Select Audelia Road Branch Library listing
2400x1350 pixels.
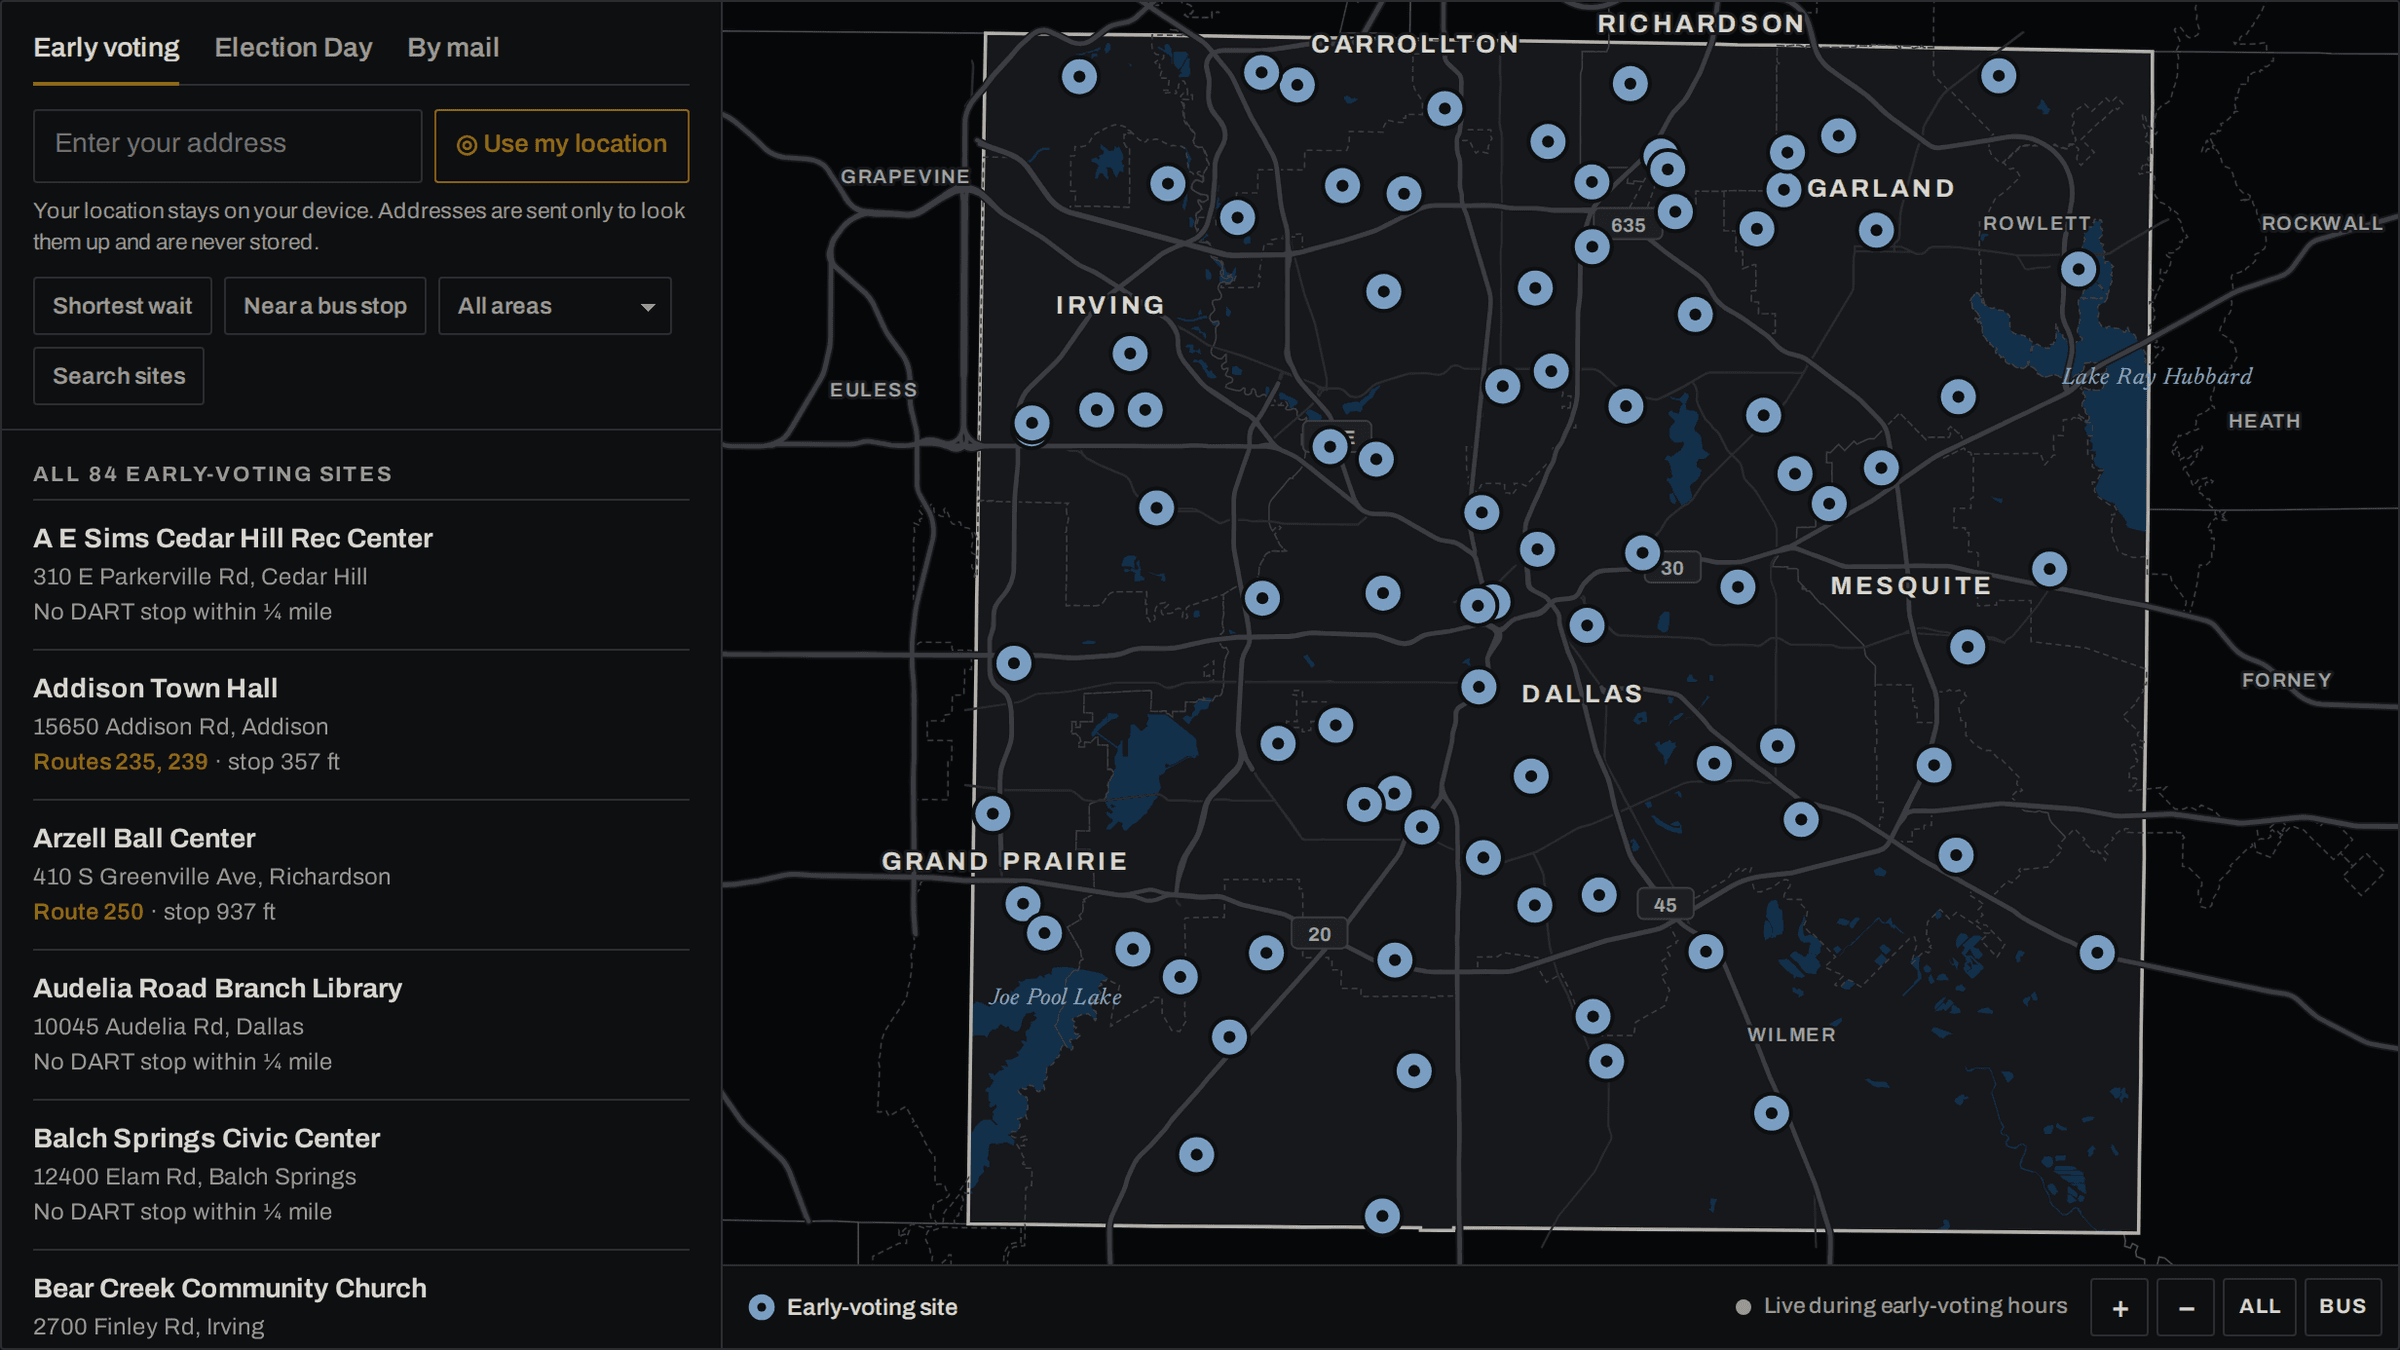click(x=361, y=1025)
